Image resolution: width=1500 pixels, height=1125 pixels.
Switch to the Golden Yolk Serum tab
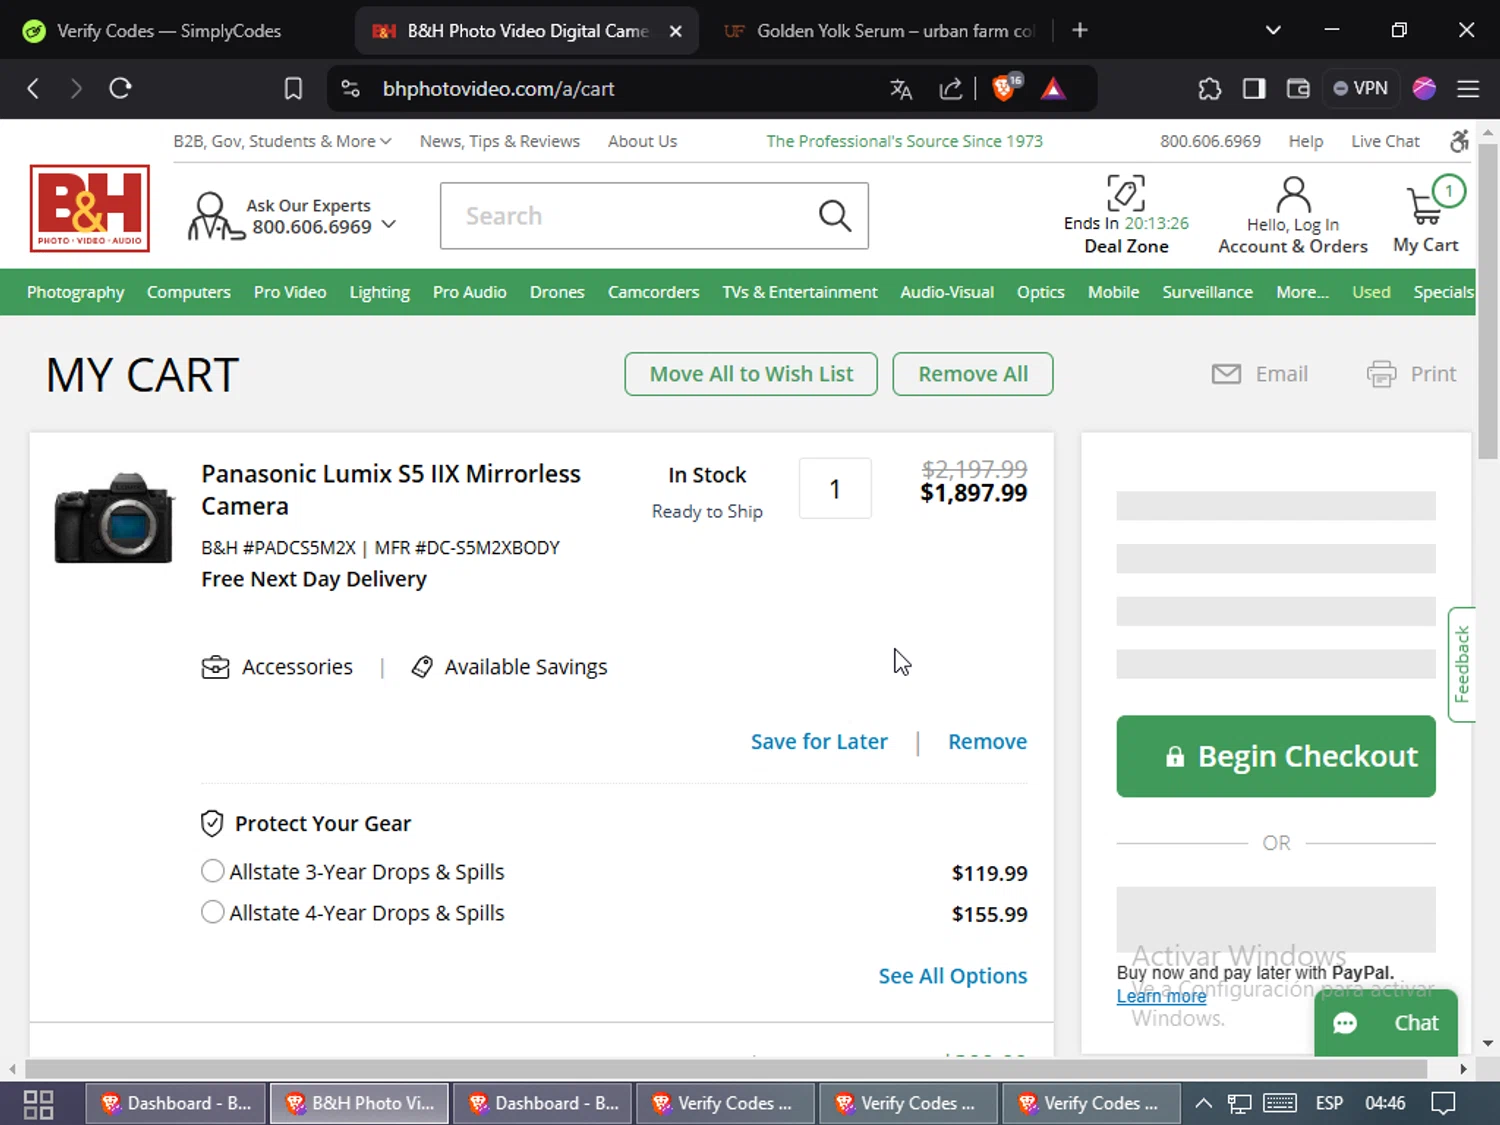(878, 31)
